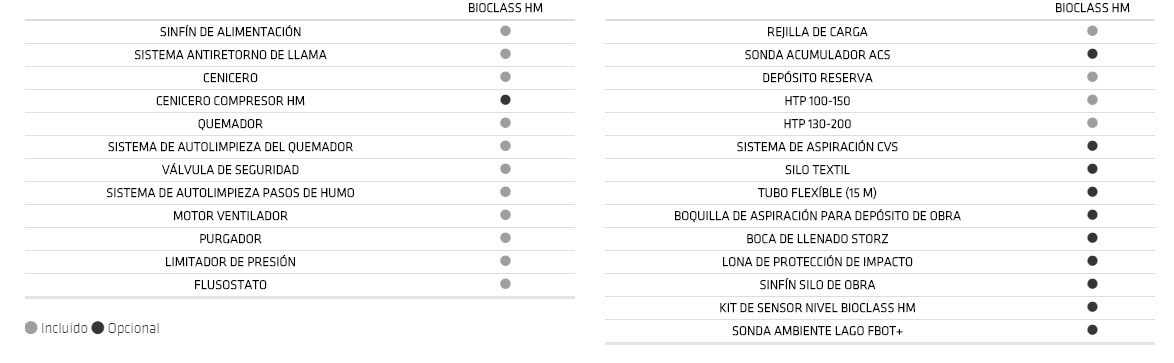1174x363 pixels.
Task: Click the dark dot next to SILO TEXTIL
Action: pos(1092,169)
